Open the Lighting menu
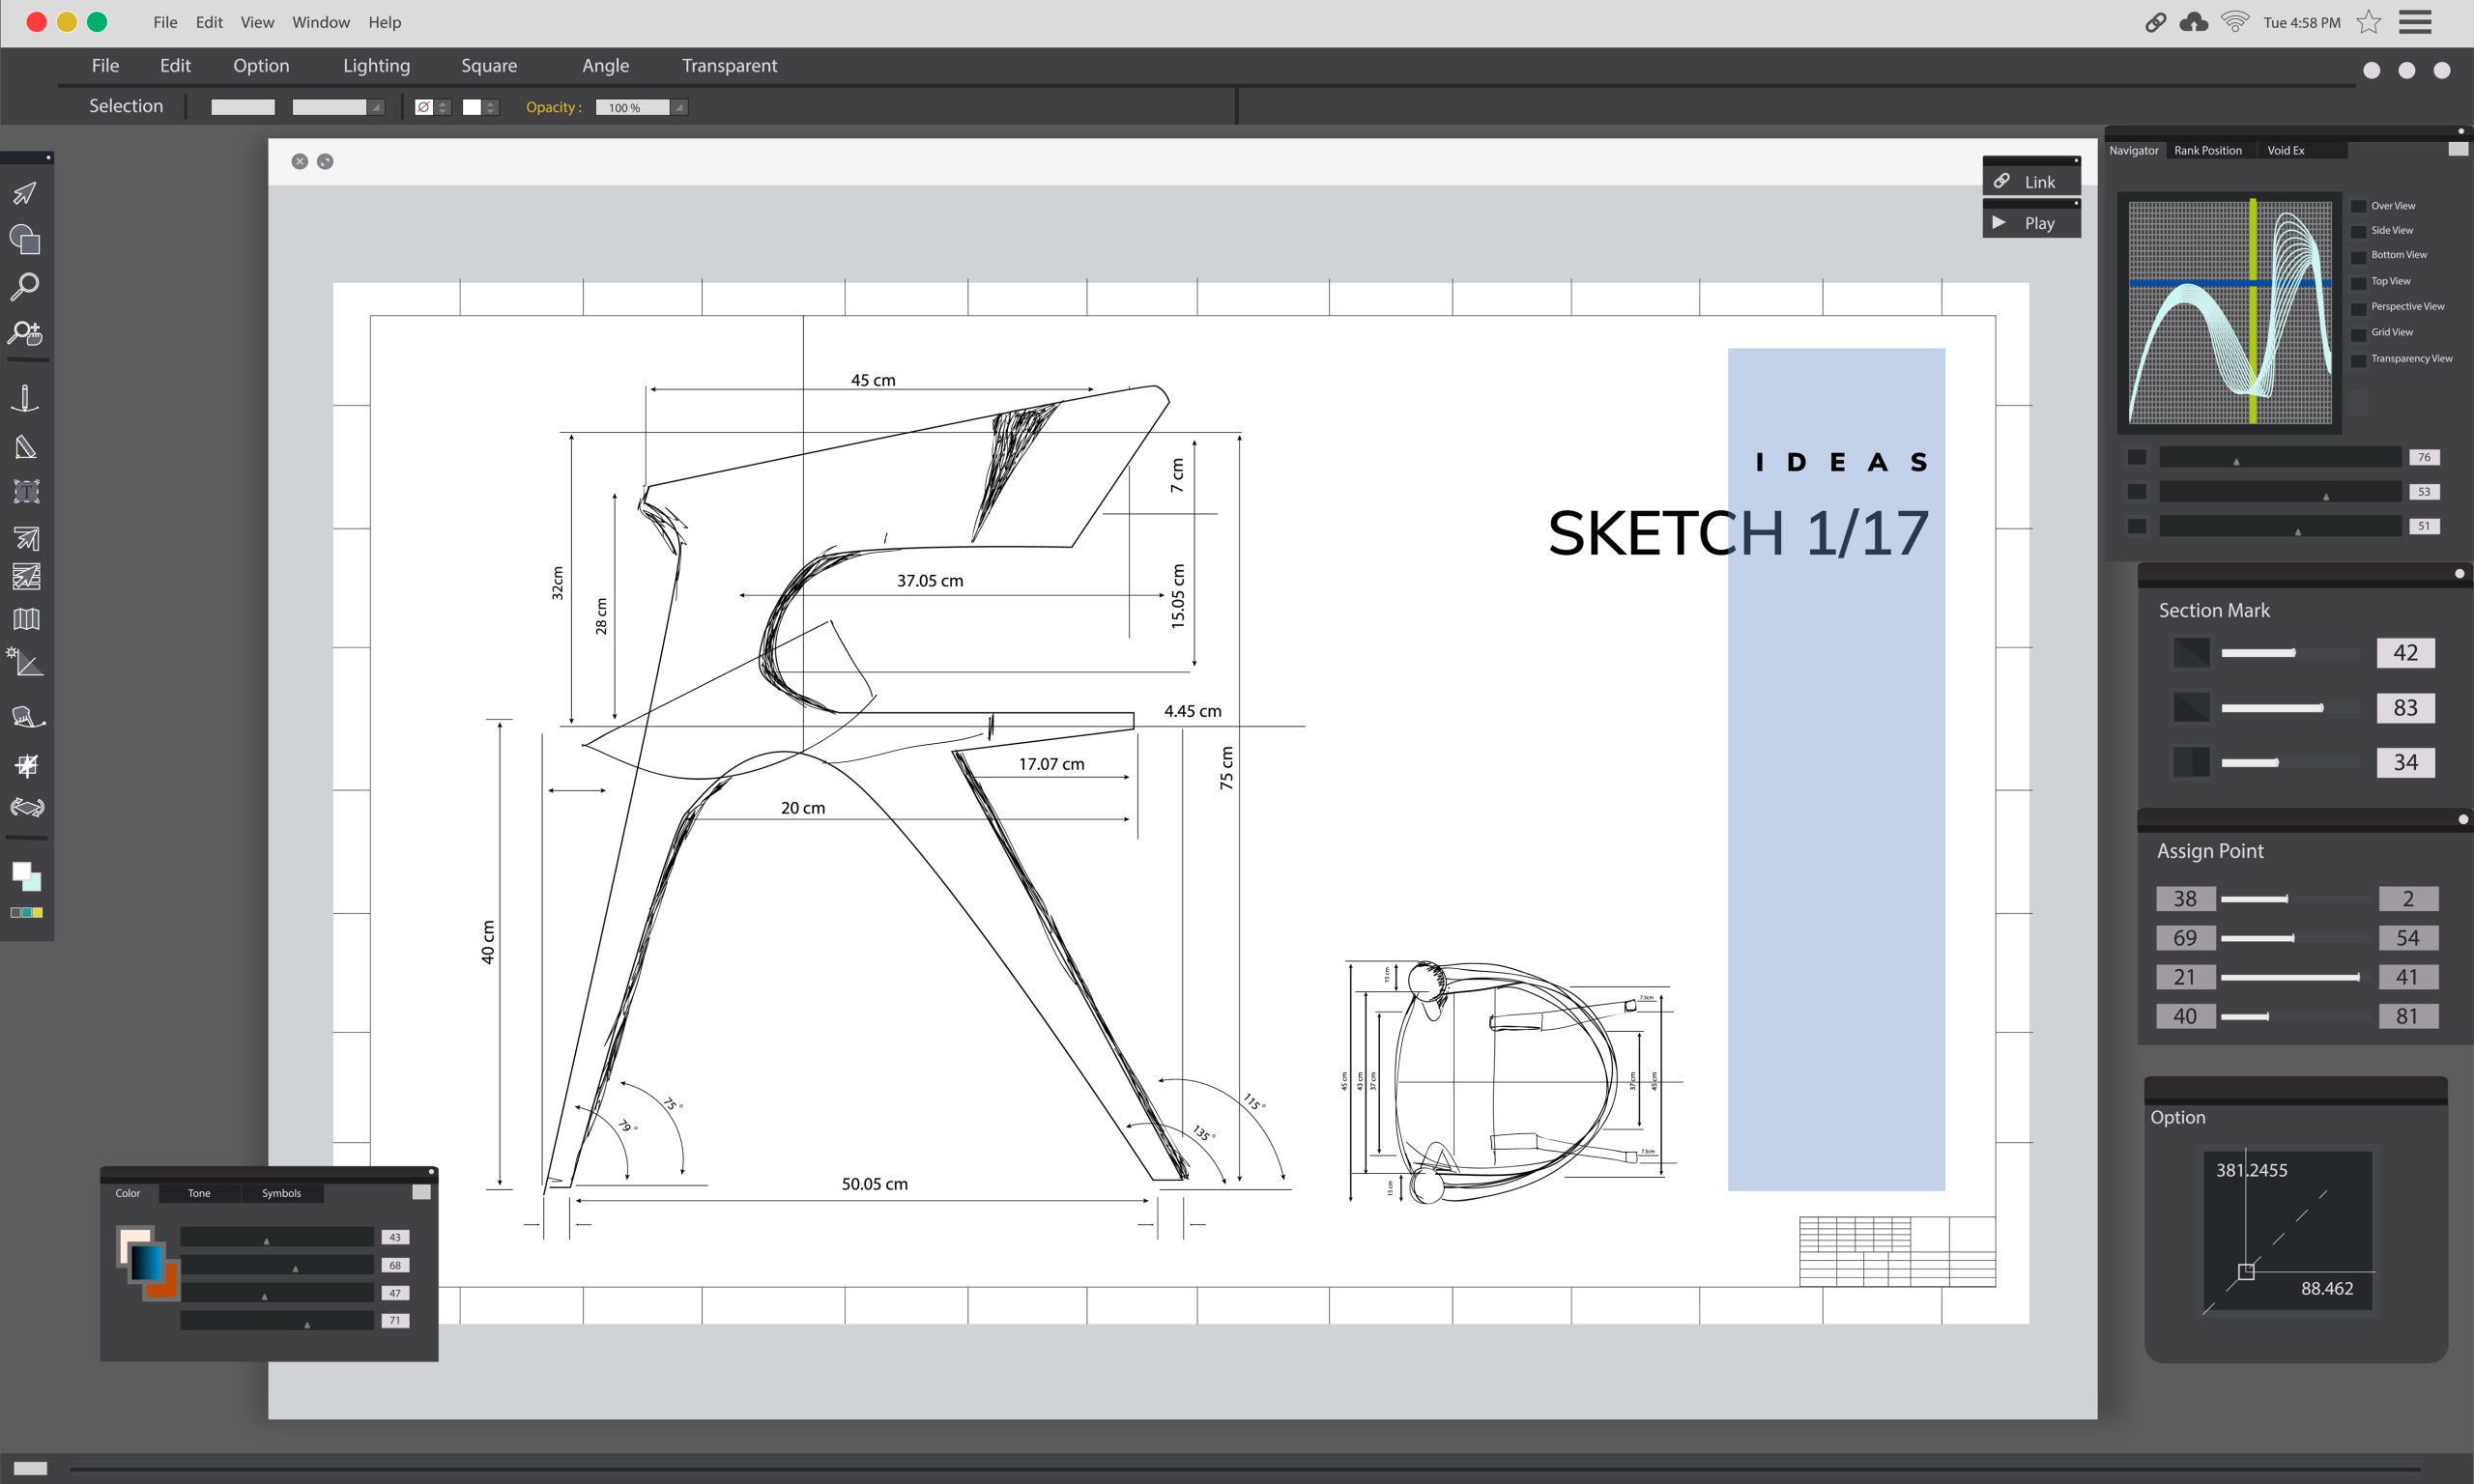Screen dimensions: 2474x1484 (x=376, y=65)
